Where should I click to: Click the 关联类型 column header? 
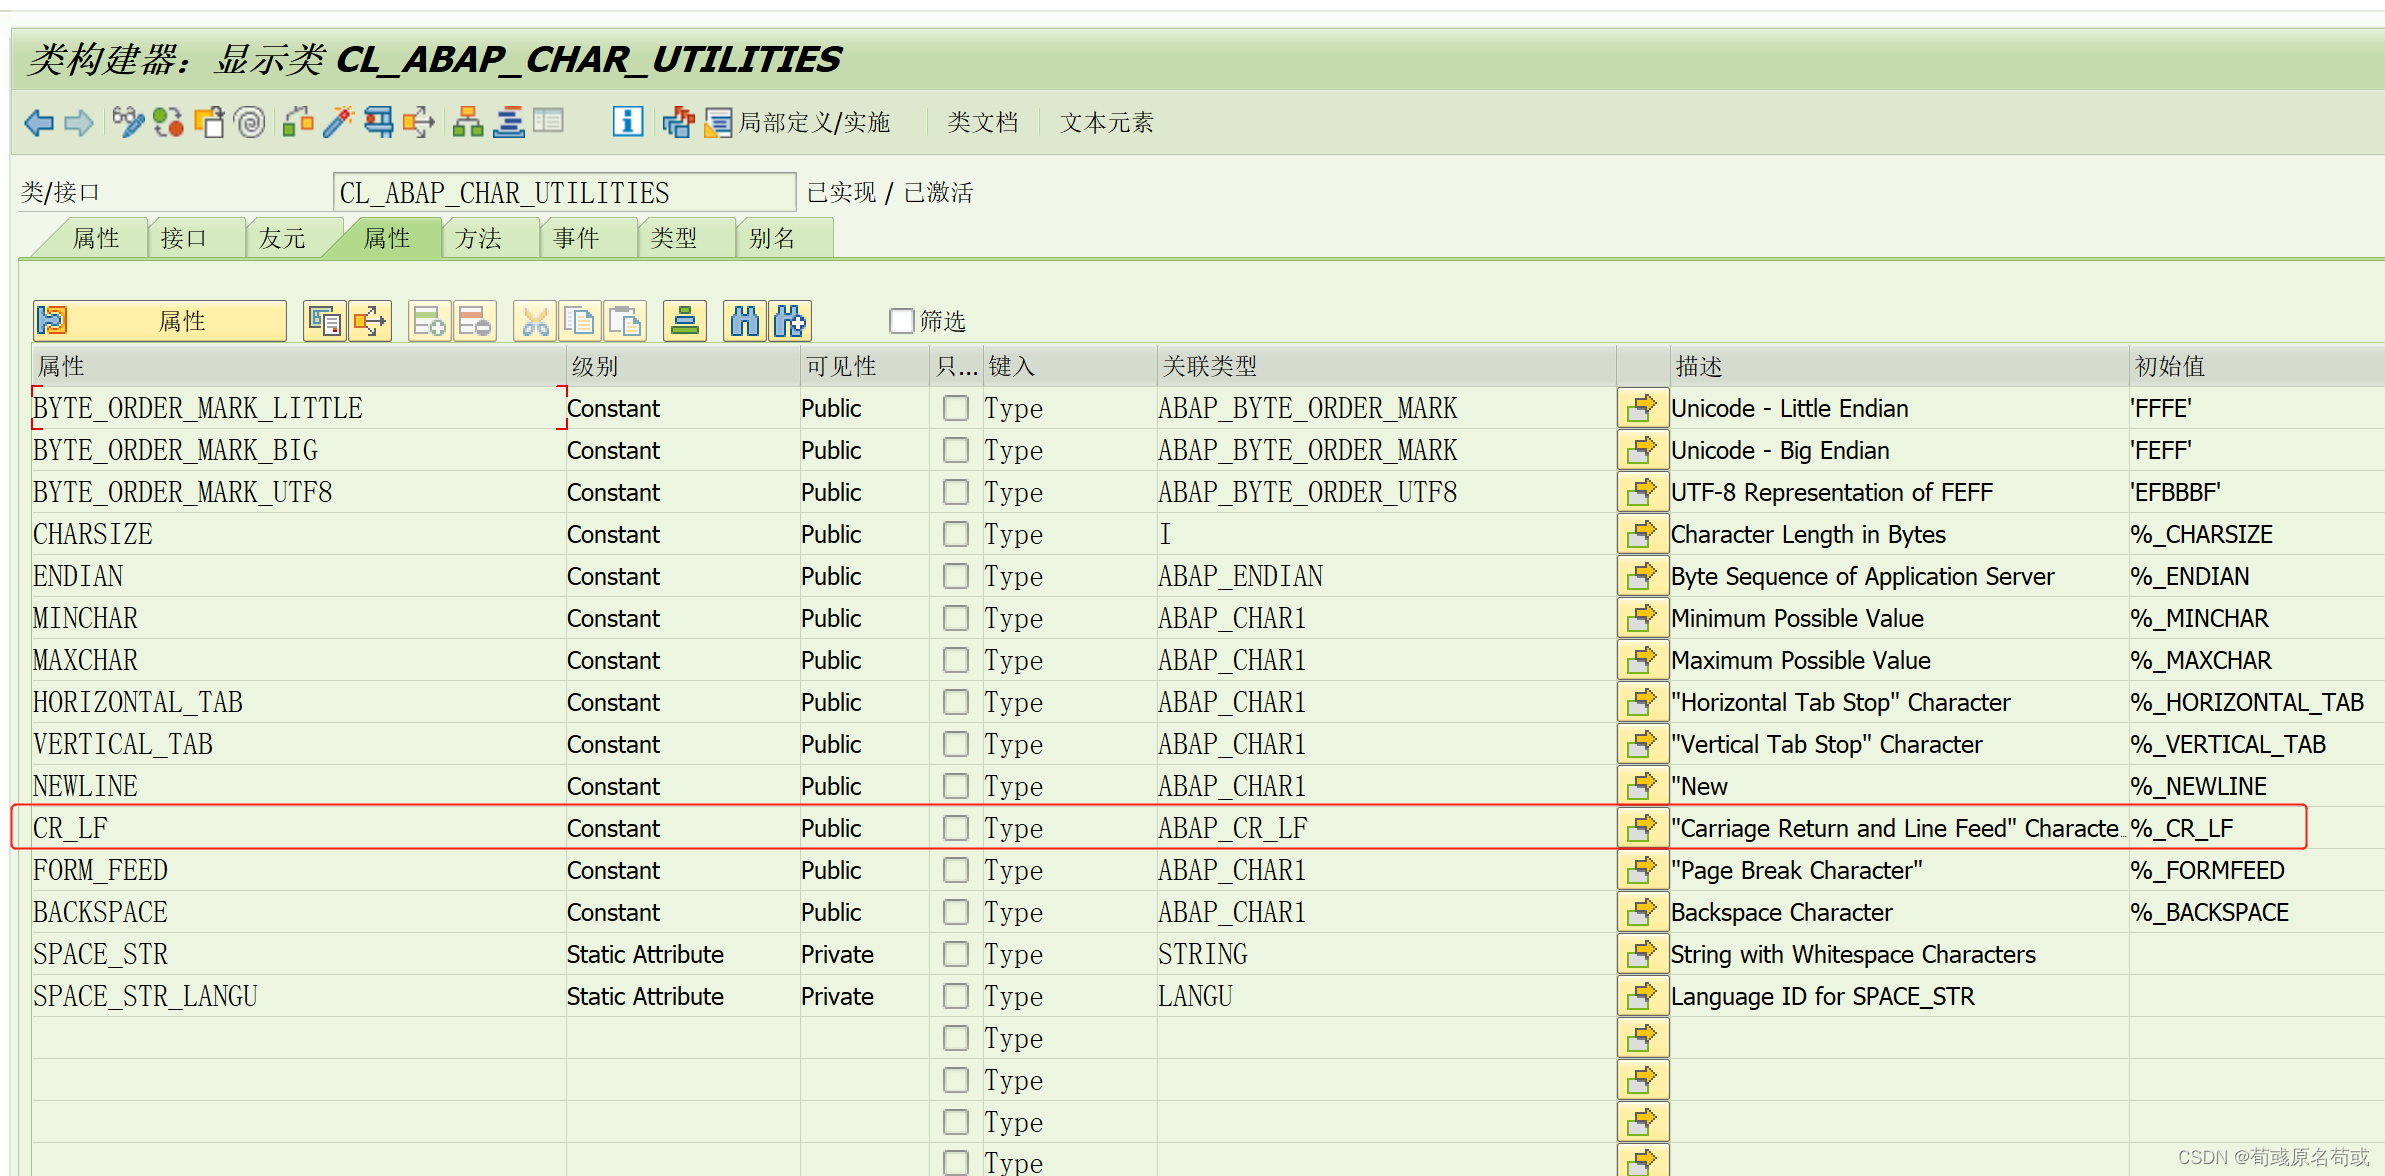(1386, 366)
